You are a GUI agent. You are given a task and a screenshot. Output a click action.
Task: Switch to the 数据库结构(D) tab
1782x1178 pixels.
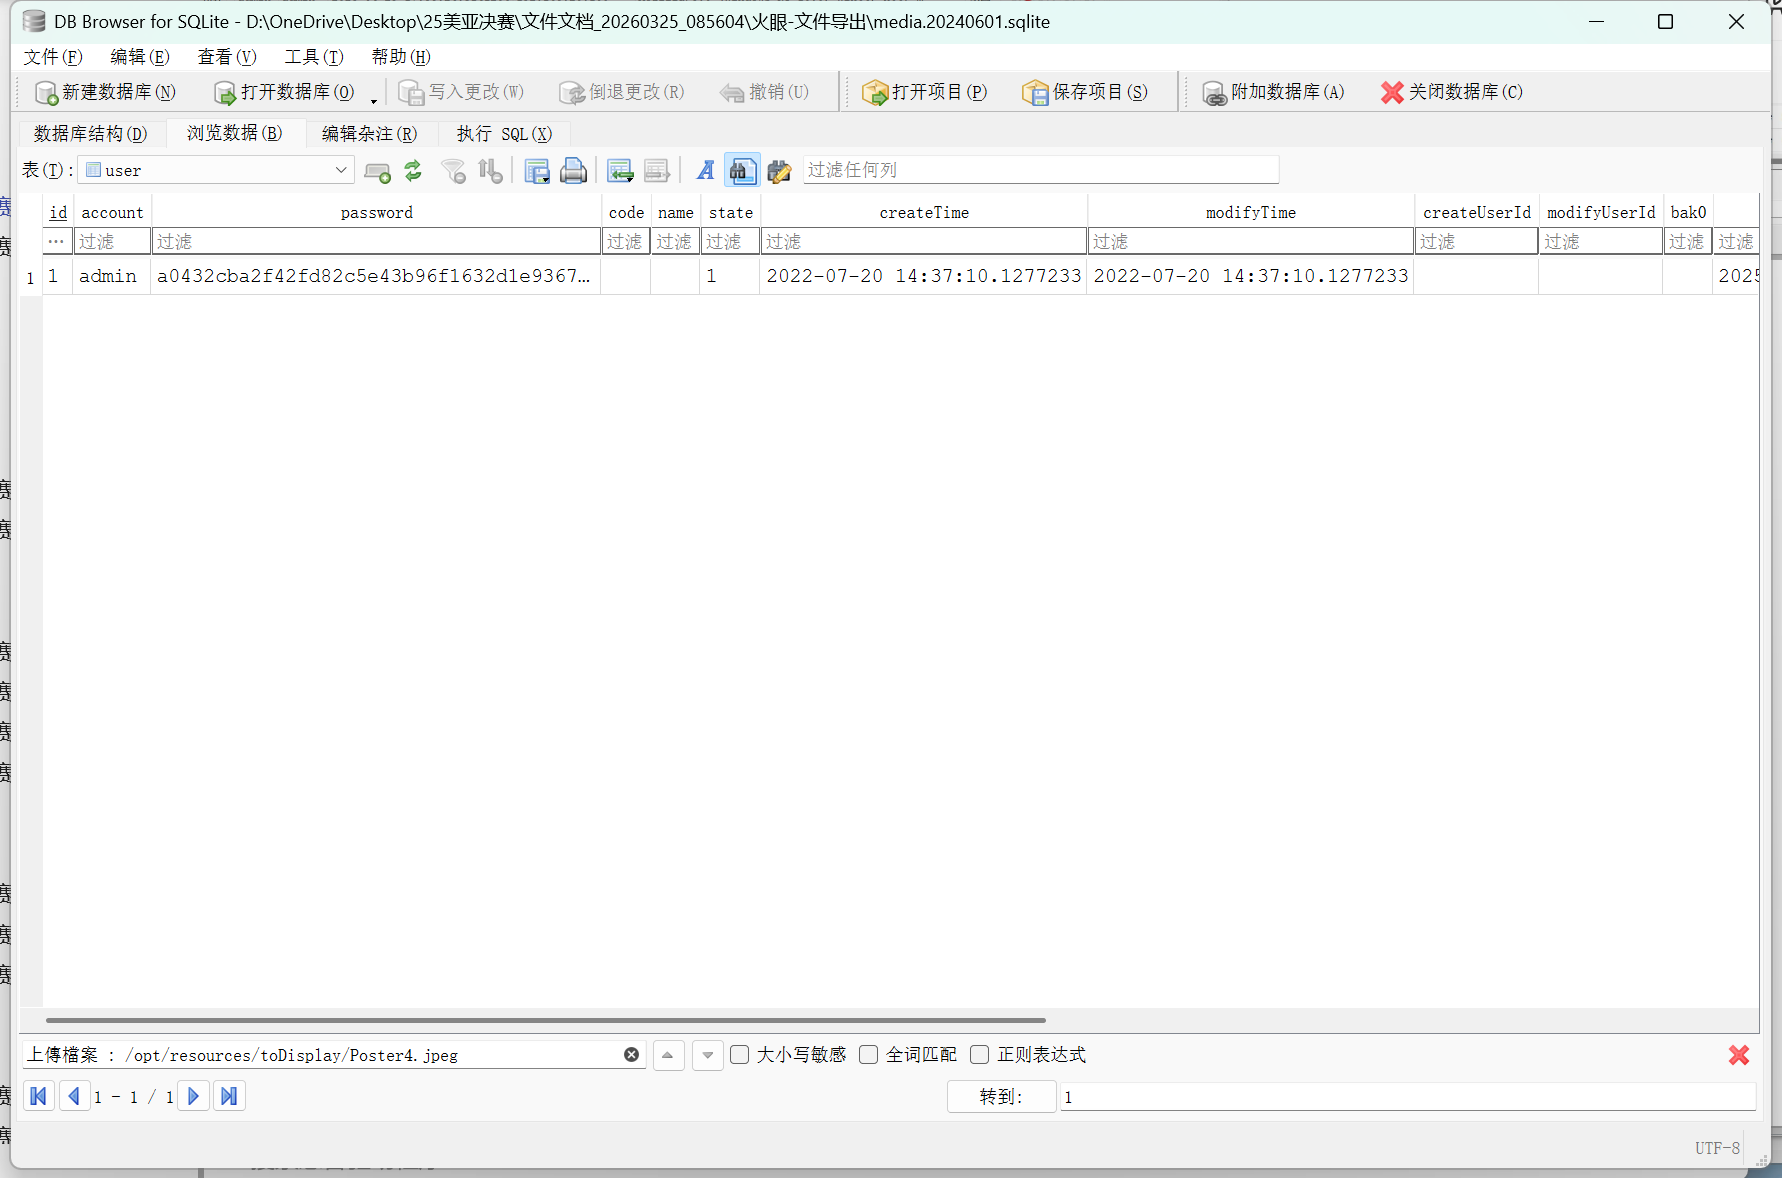coord(91,134)
